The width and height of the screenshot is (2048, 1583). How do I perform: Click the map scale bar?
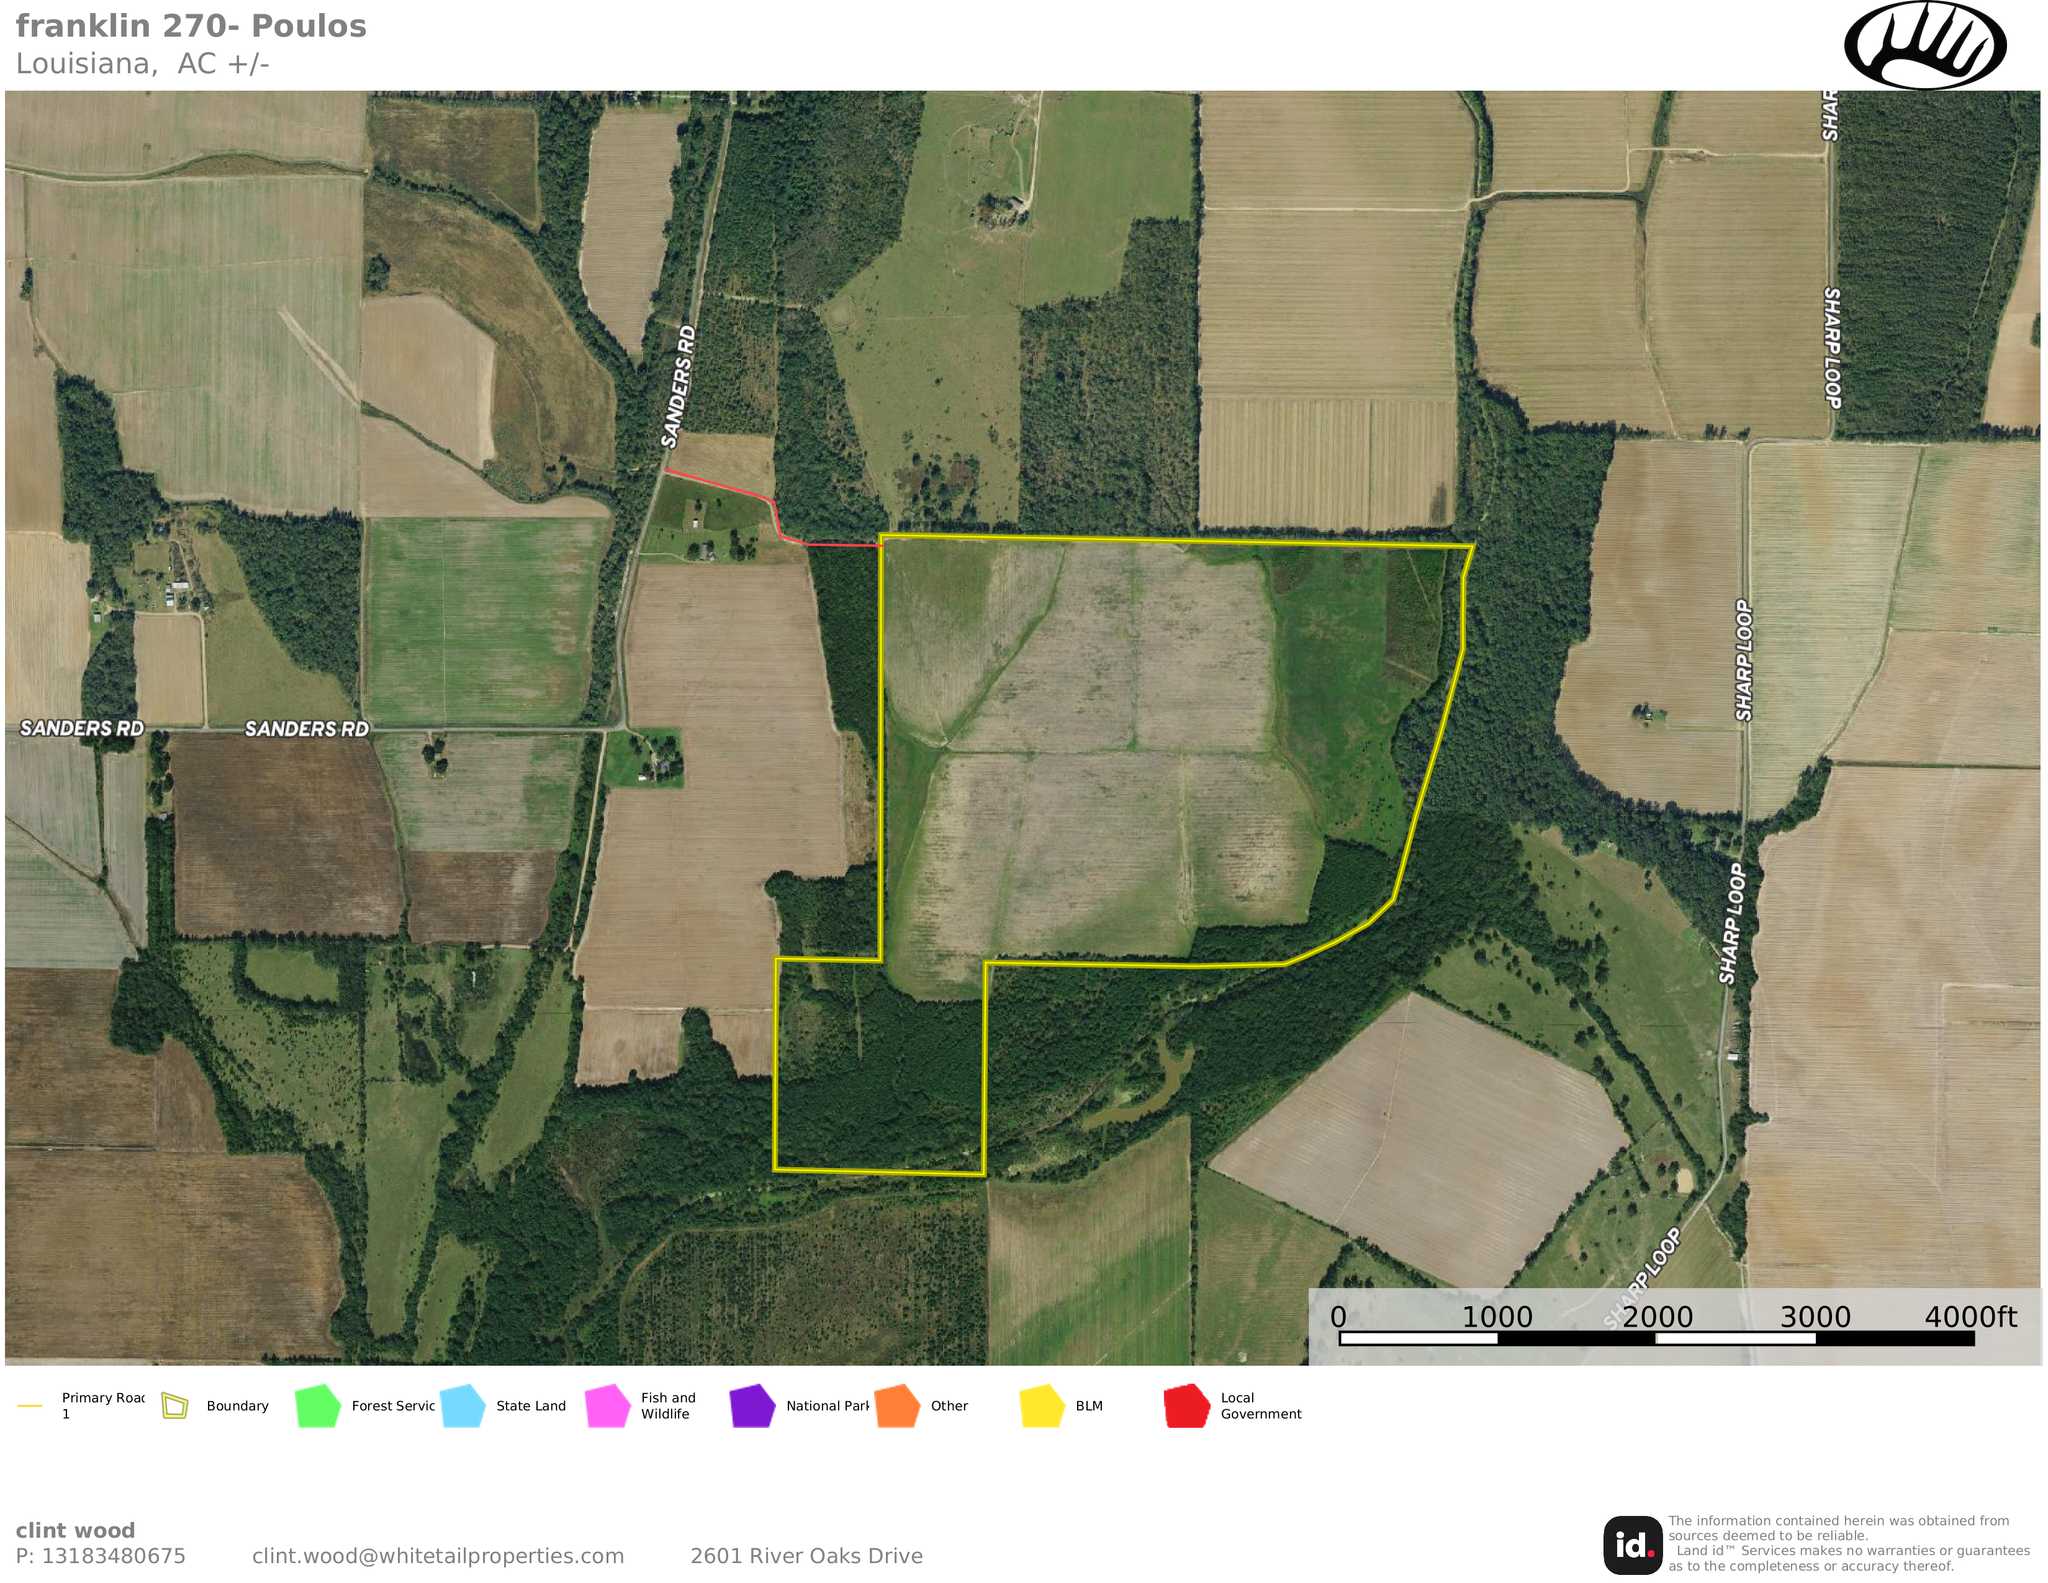[x=1655, y=1338]
